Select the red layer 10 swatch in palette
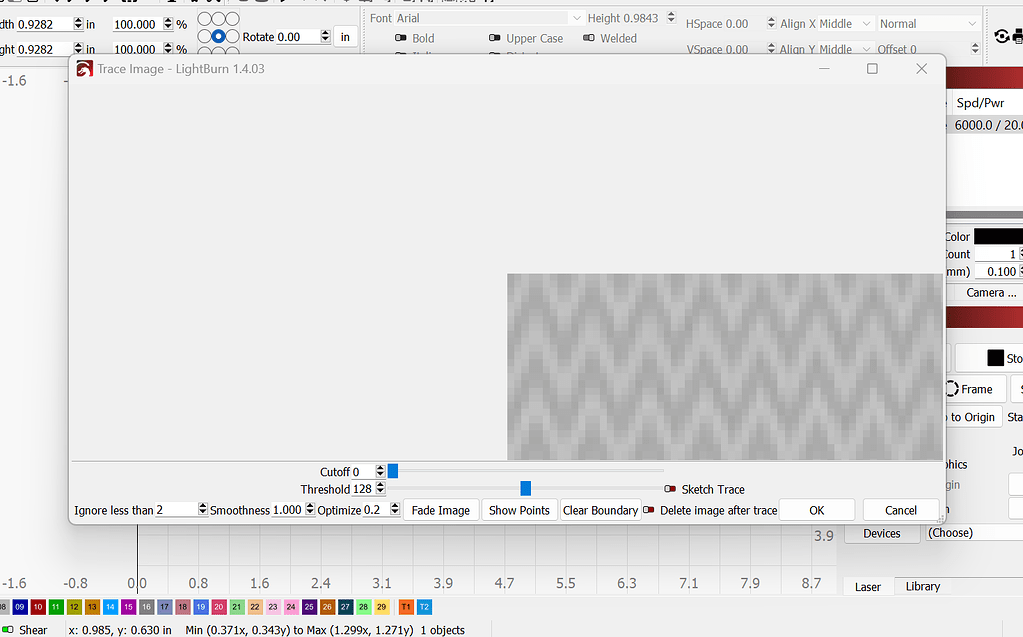 [36, 607]
